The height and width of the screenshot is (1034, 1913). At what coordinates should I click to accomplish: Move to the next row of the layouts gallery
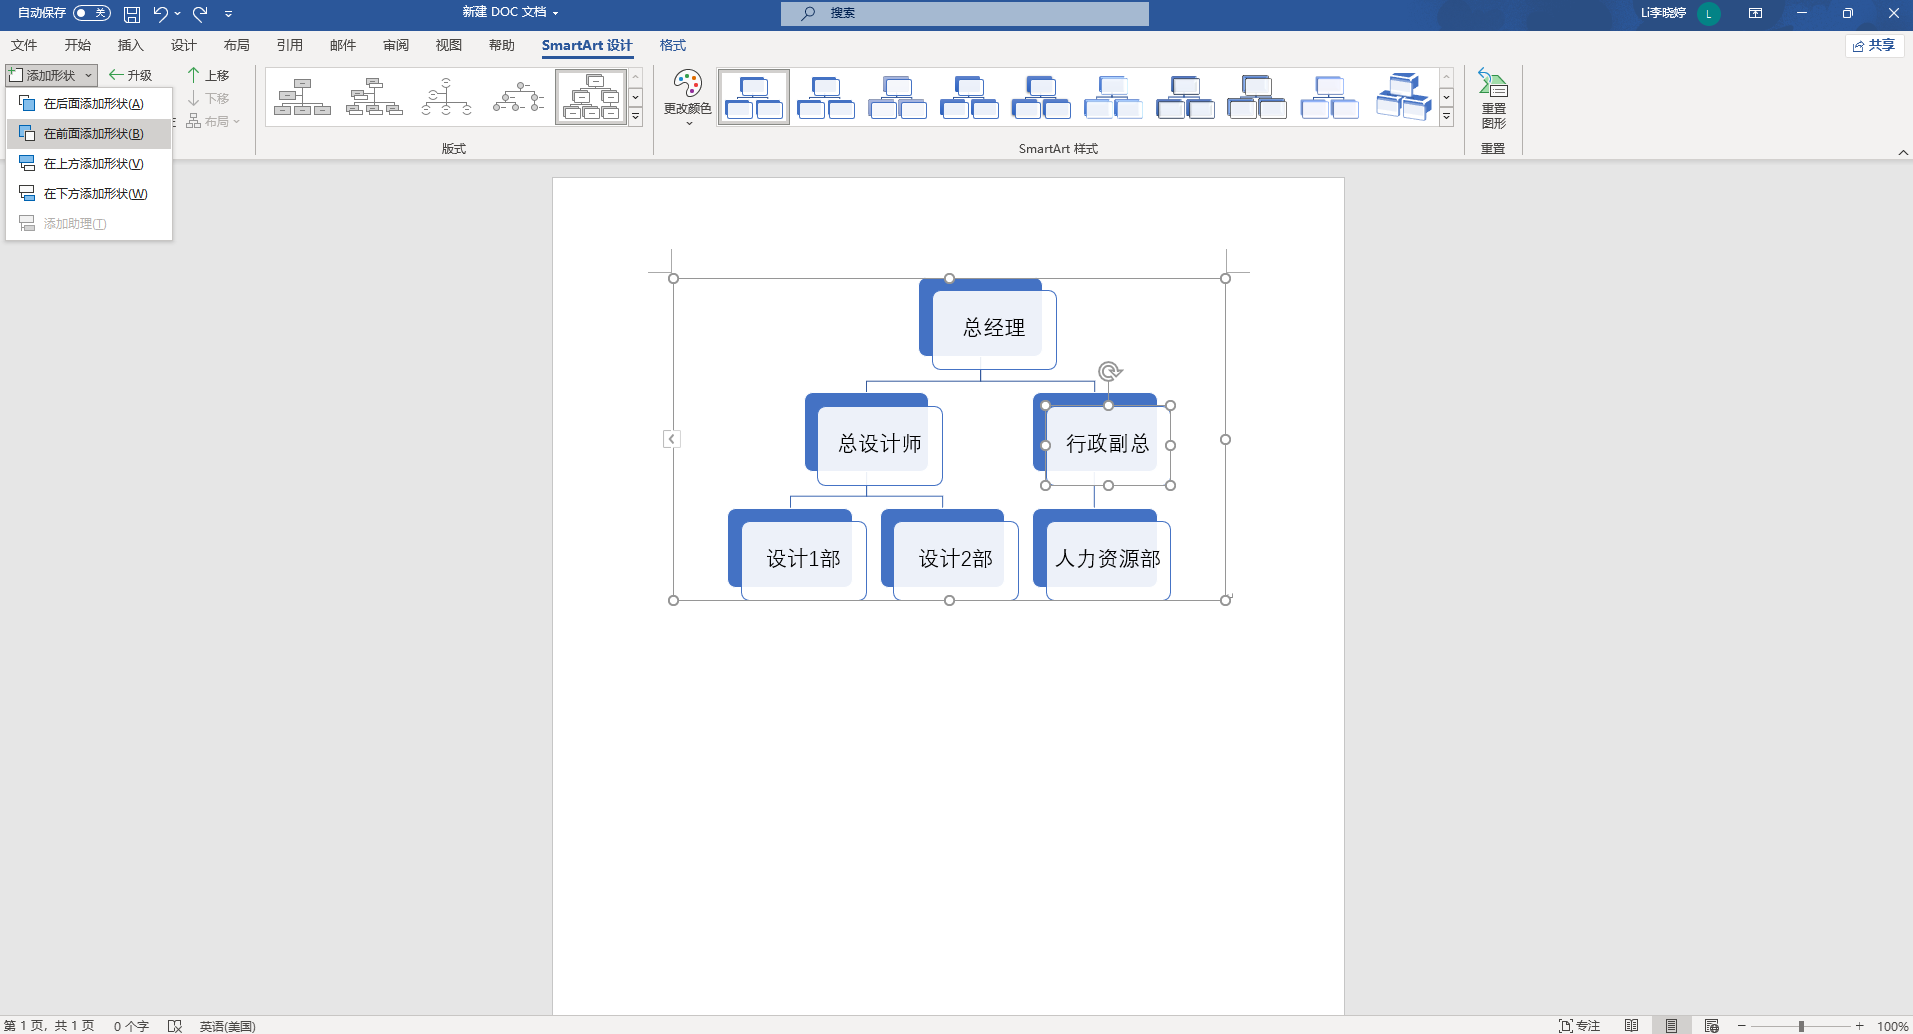click(635, 97)
